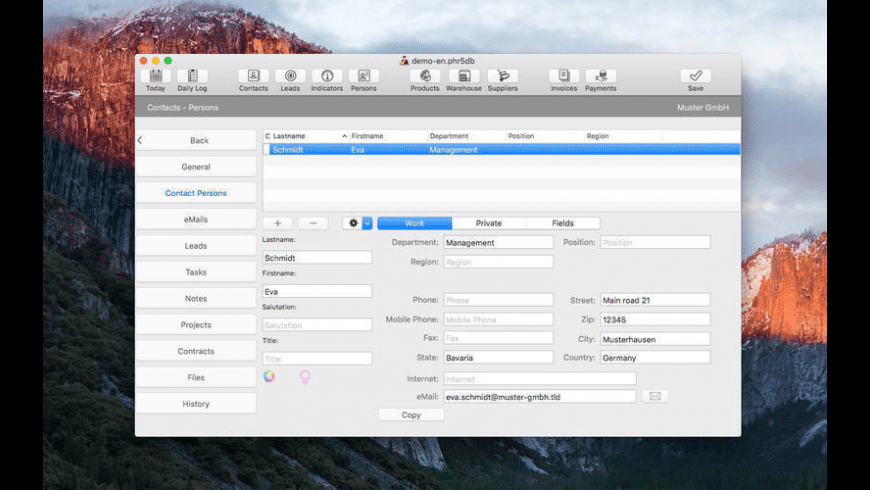Click the Lastname field containing Schmidt
The height and width of the screenshot is (490, 870).
coord(317,258)
